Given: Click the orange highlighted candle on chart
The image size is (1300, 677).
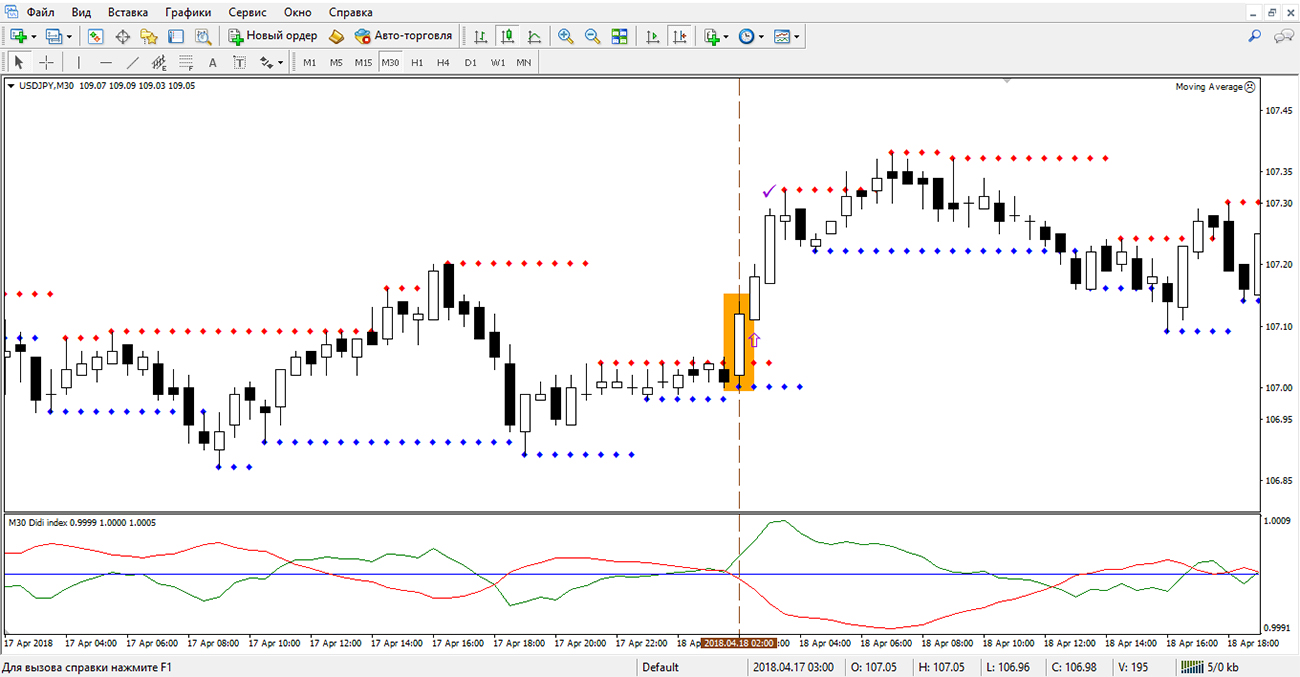Looking at the screenshot, I should click(x=738, y=342).
